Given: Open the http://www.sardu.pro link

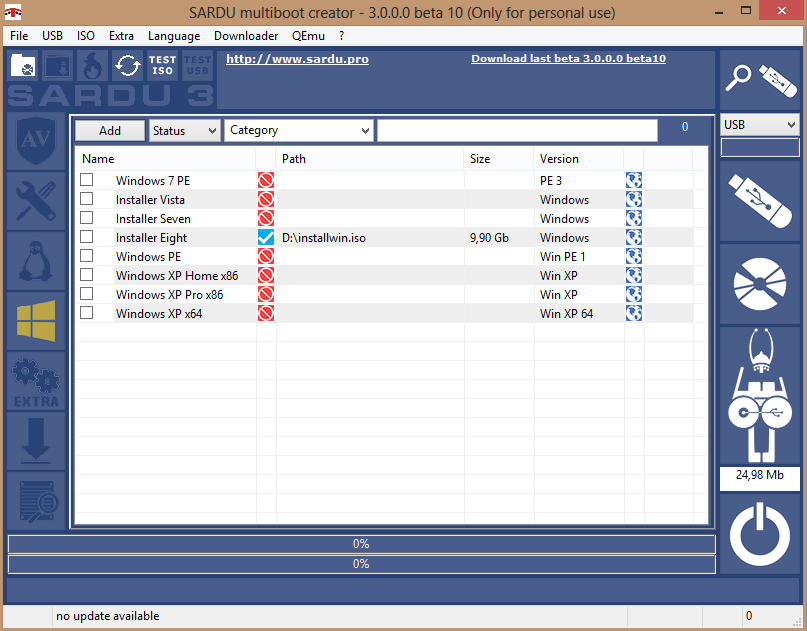Looking at the screenshot, I should click(297, 59).
